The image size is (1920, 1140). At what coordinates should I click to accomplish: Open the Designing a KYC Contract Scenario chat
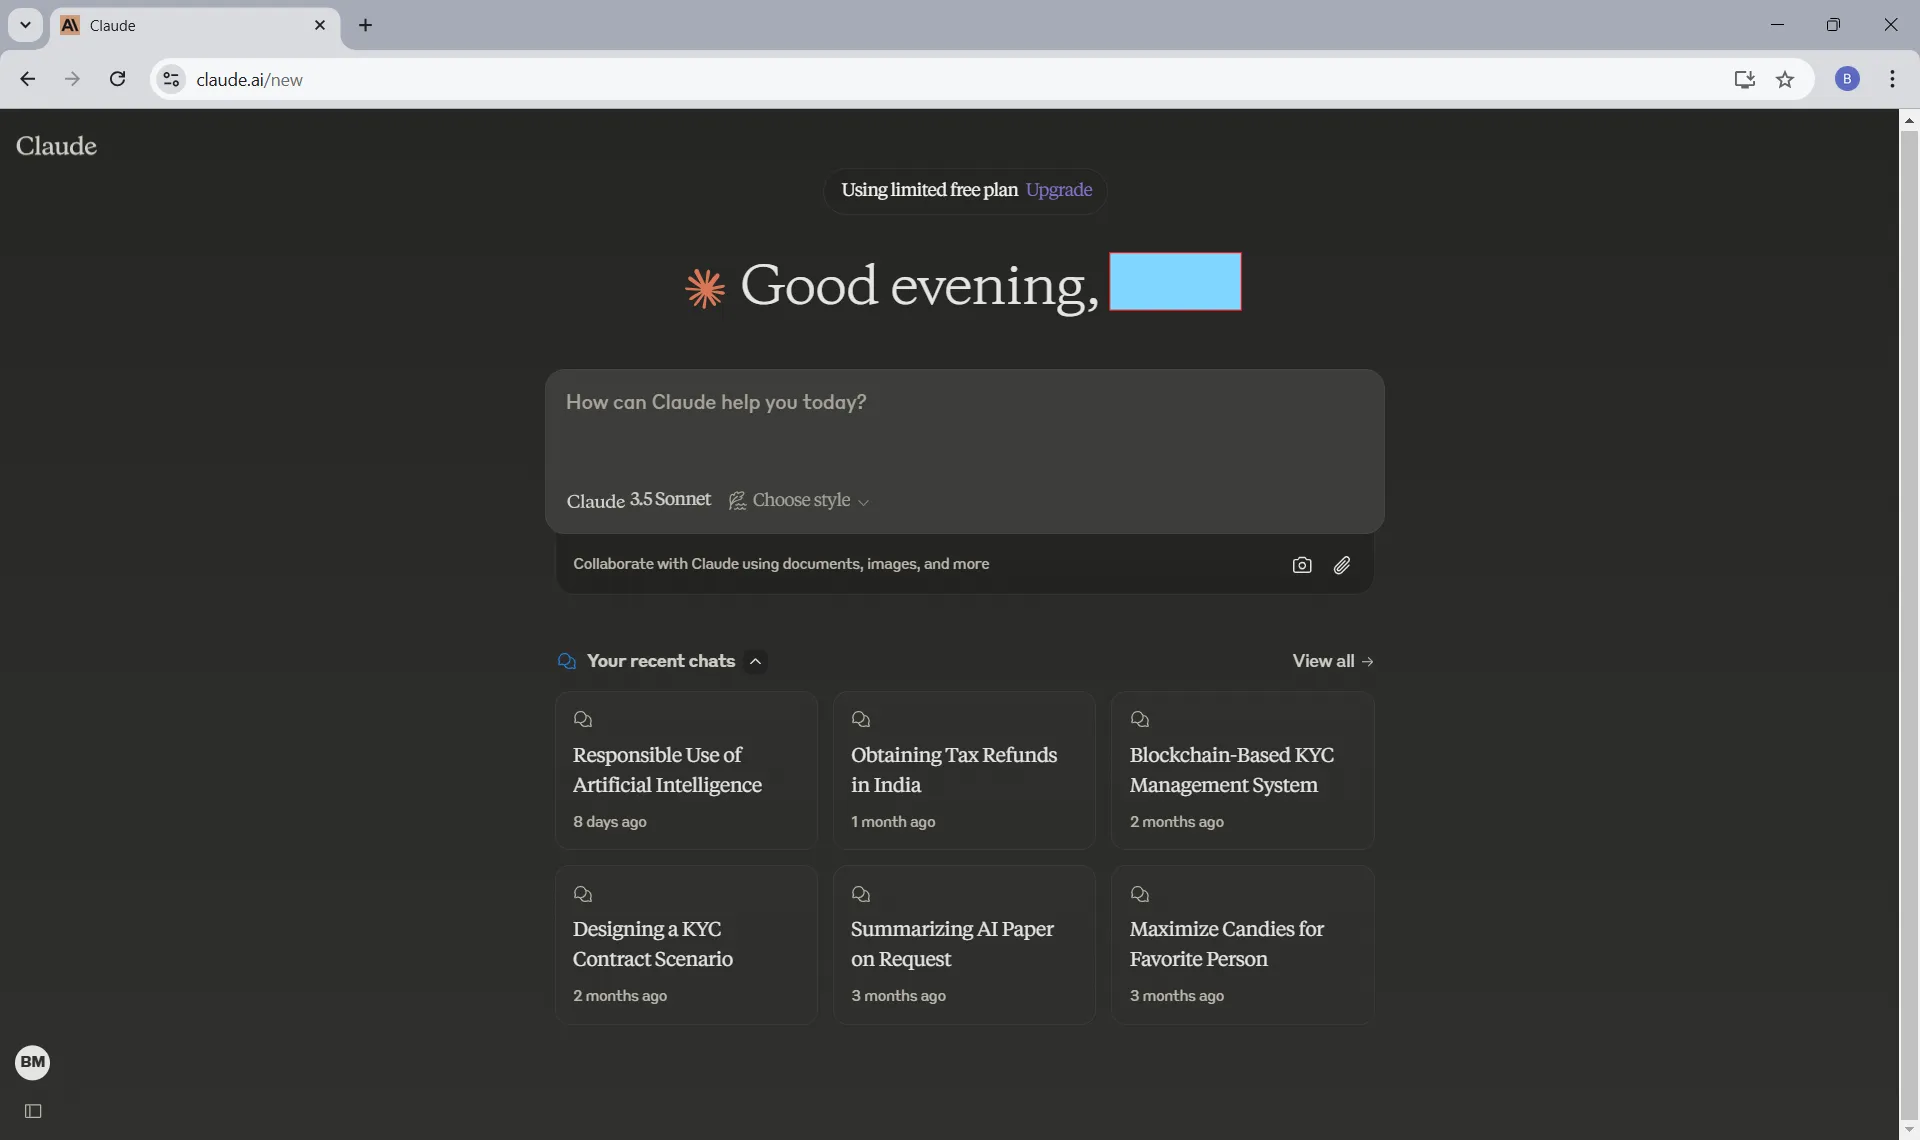[686, 944]
